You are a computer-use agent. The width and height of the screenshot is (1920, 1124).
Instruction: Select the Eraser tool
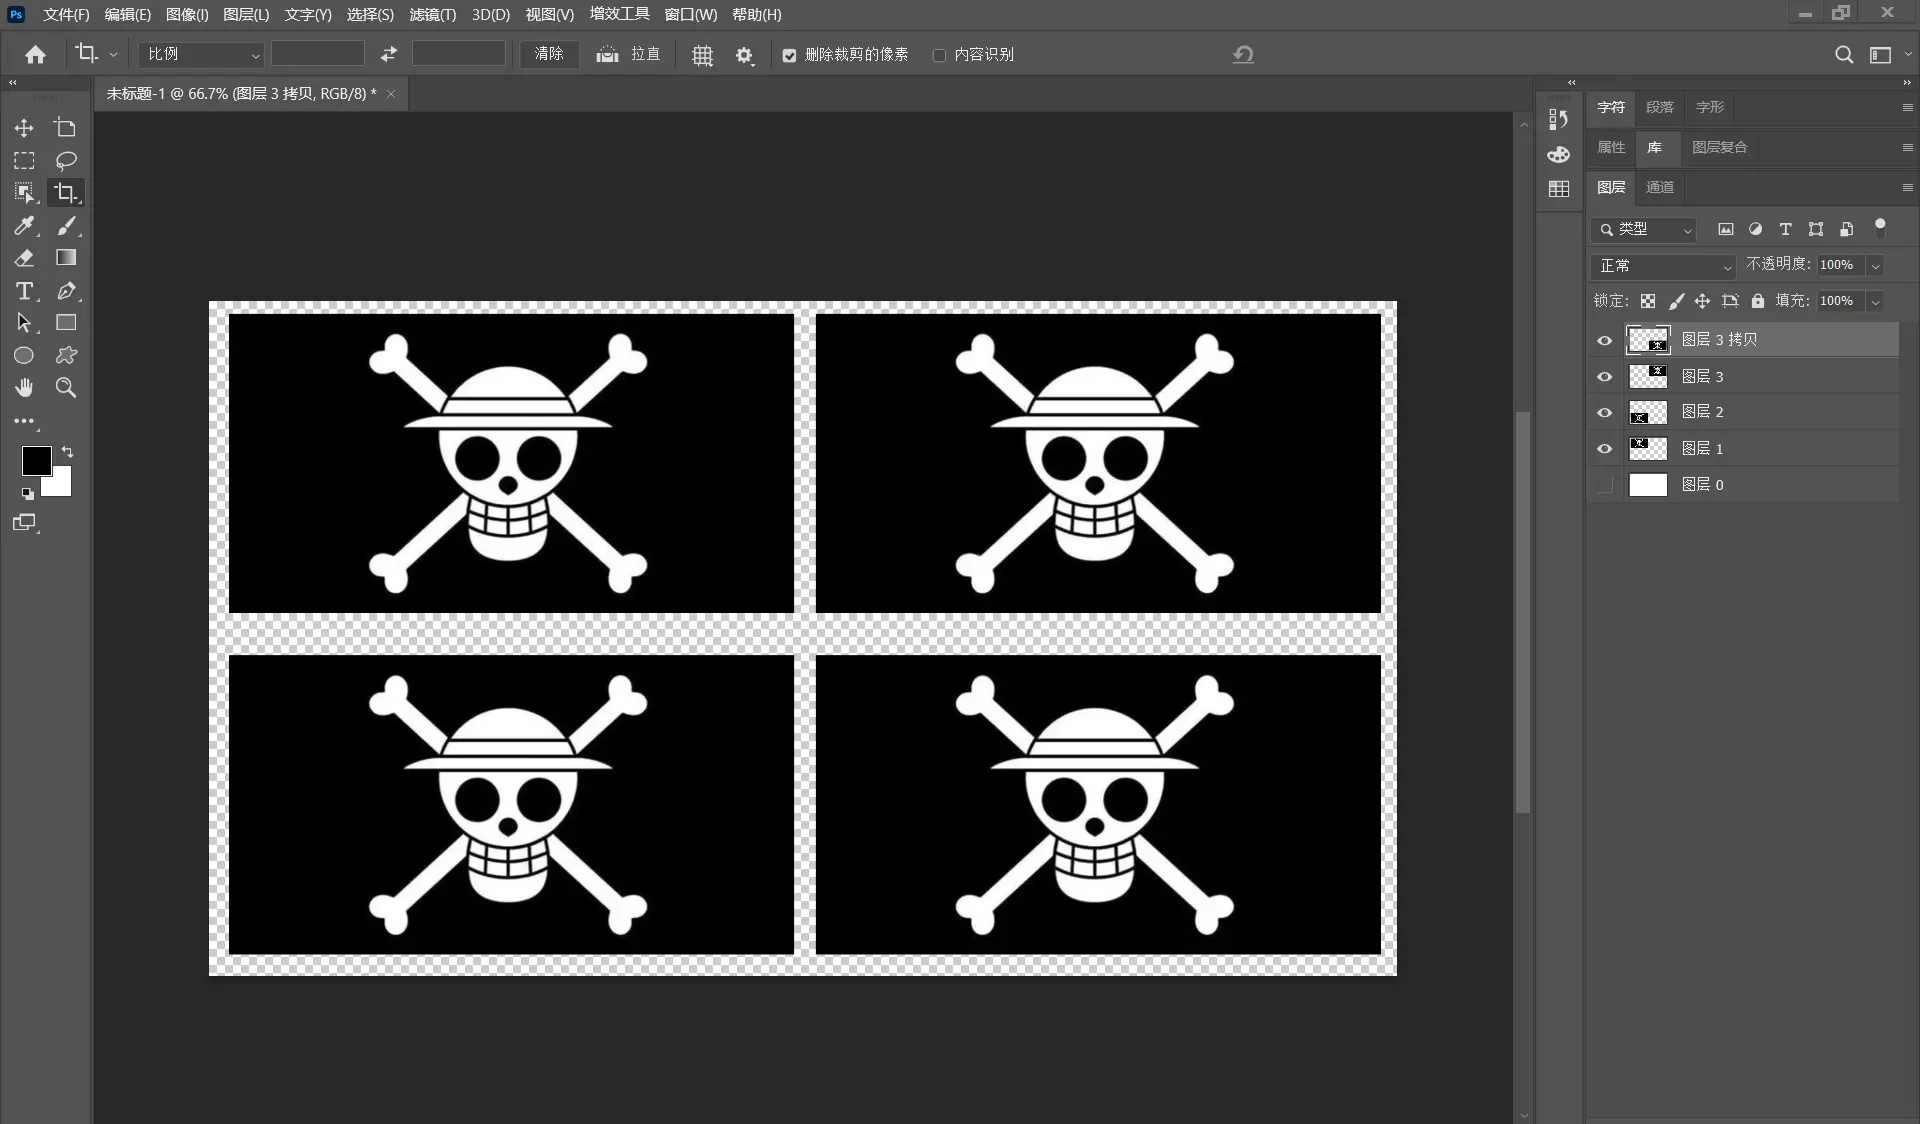24,258
